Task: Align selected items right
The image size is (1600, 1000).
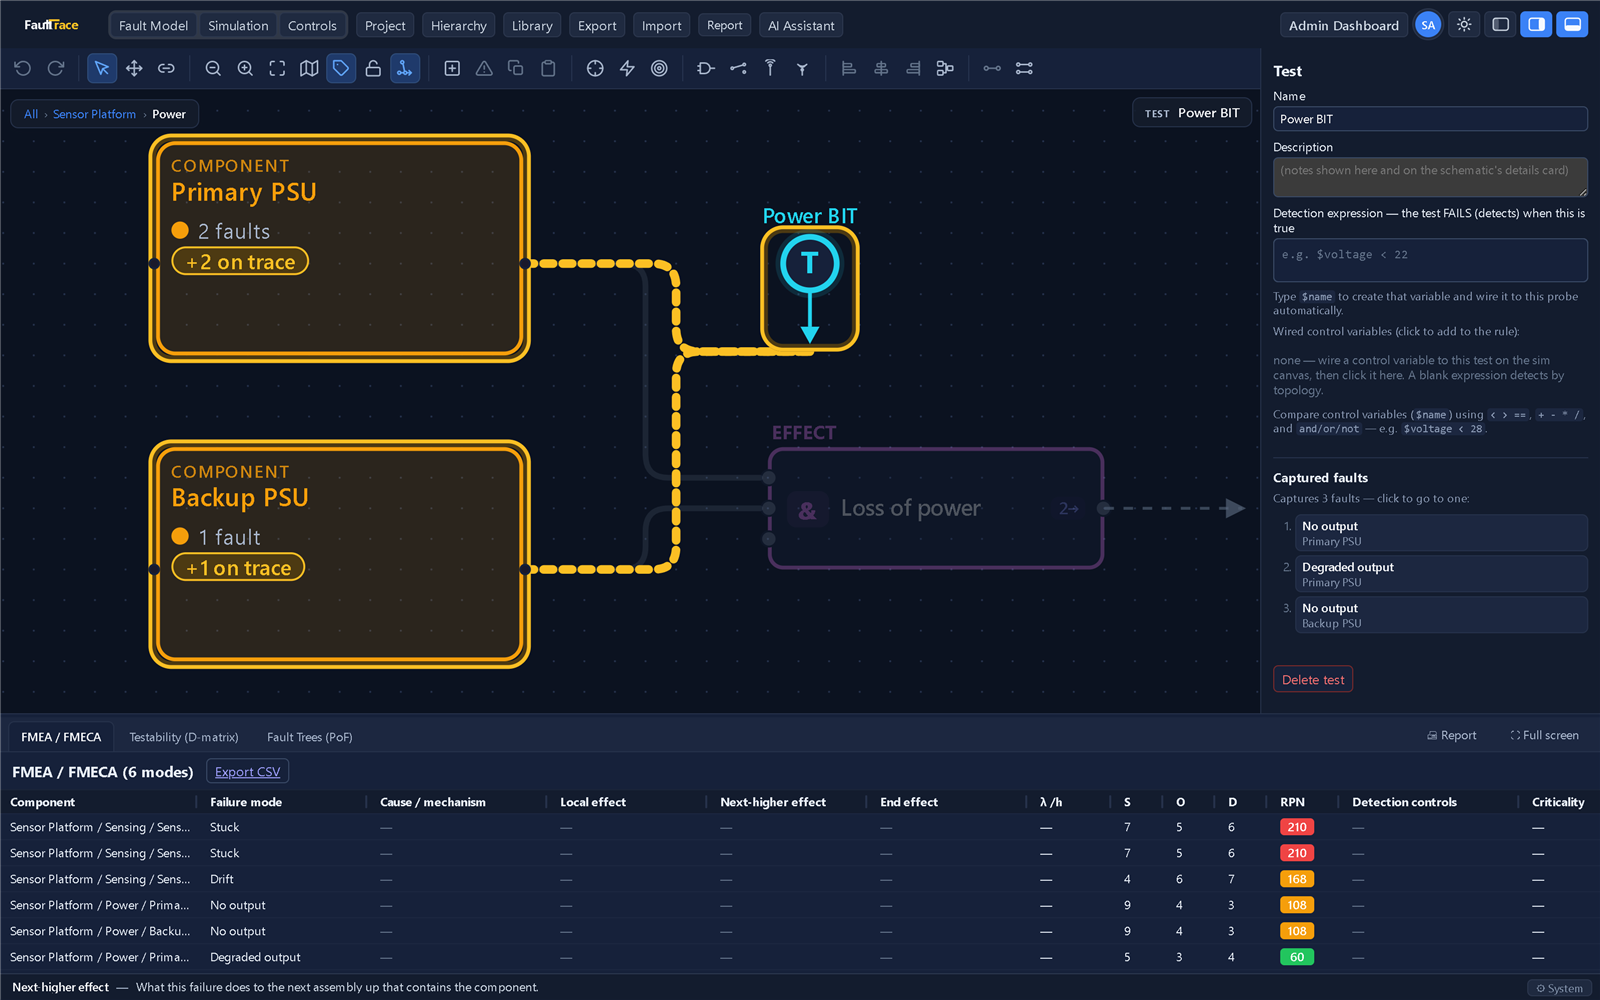Action: click(913, 68)
